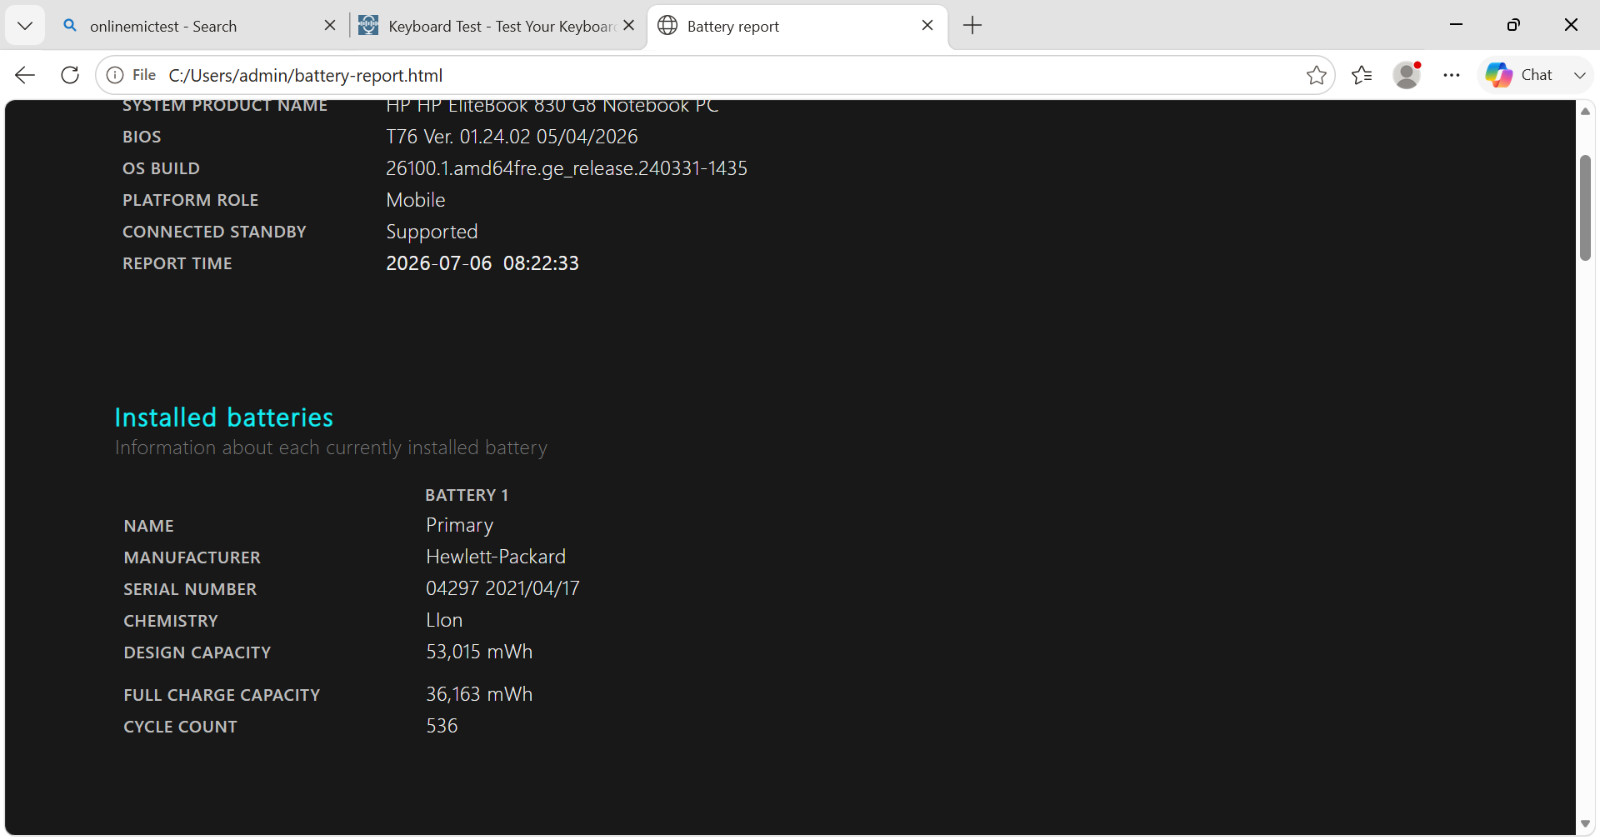The height and width of the screenshot is (840, 1600).
Task: Click the search favicon on first tab
Action: click(x=70, y=26)
